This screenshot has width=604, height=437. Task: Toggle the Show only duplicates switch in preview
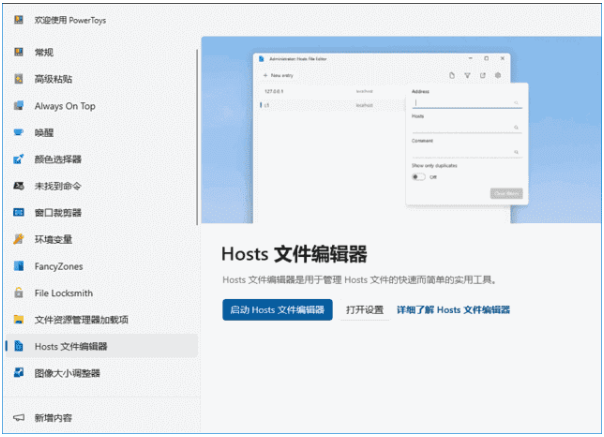click(x=419, y=176)
